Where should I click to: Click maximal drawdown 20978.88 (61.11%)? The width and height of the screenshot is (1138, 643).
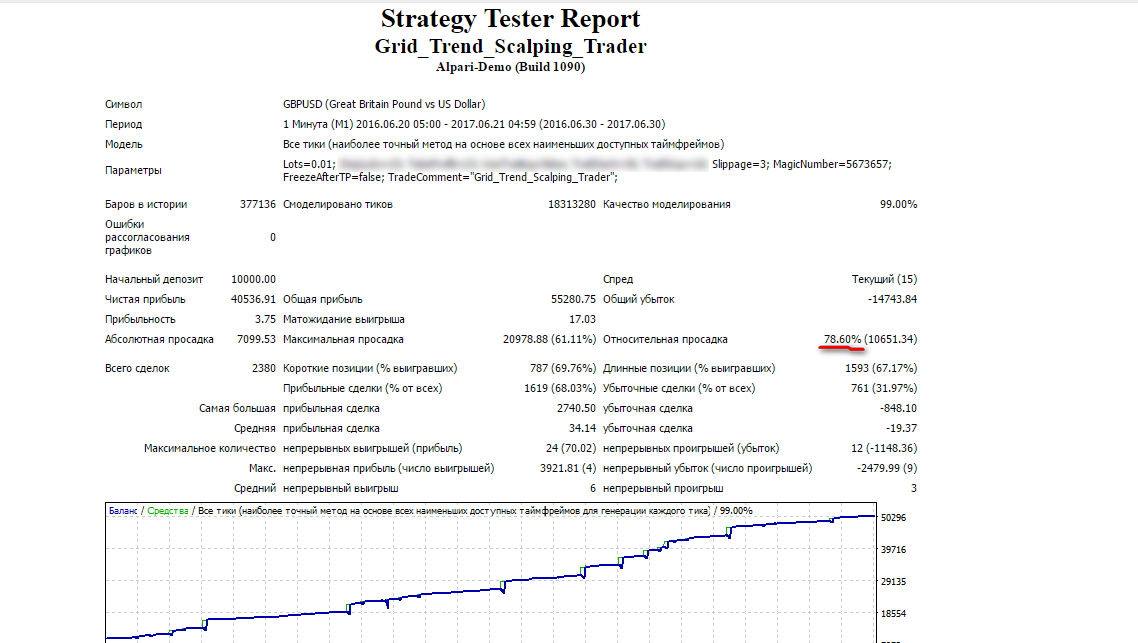pyautogui.click(x=549, y=340)
